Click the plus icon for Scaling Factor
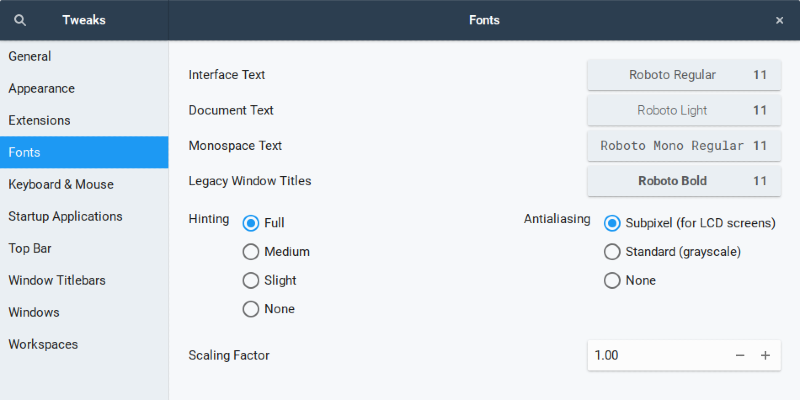The height and width of the screenshot is (400, 800). (765, 355)
